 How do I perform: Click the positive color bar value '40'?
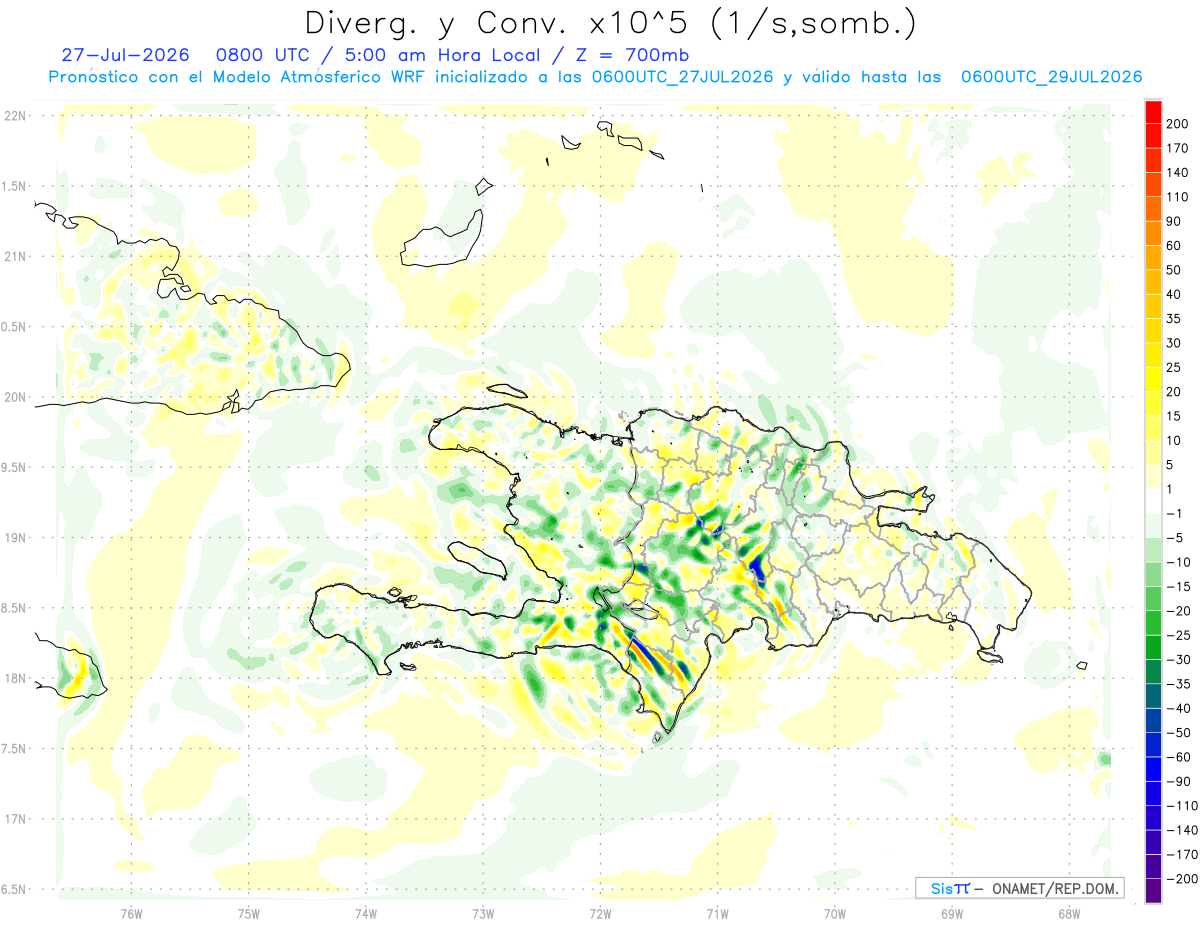(1174, 294)
